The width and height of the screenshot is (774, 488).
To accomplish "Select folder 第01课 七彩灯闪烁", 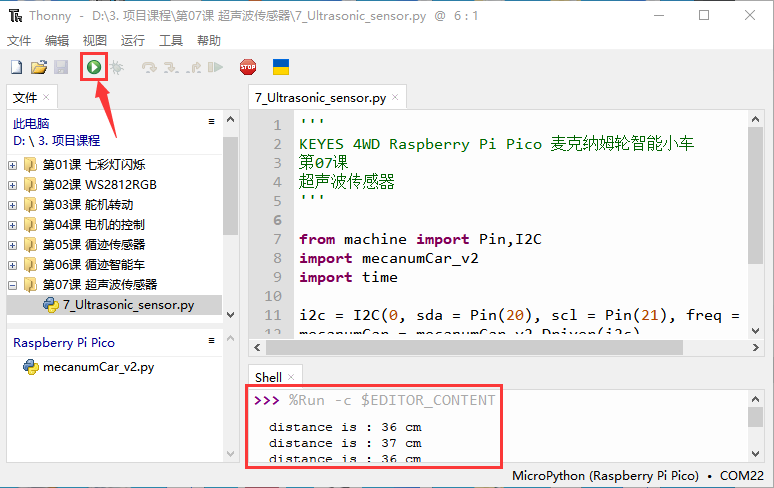I will coord(94,164).
